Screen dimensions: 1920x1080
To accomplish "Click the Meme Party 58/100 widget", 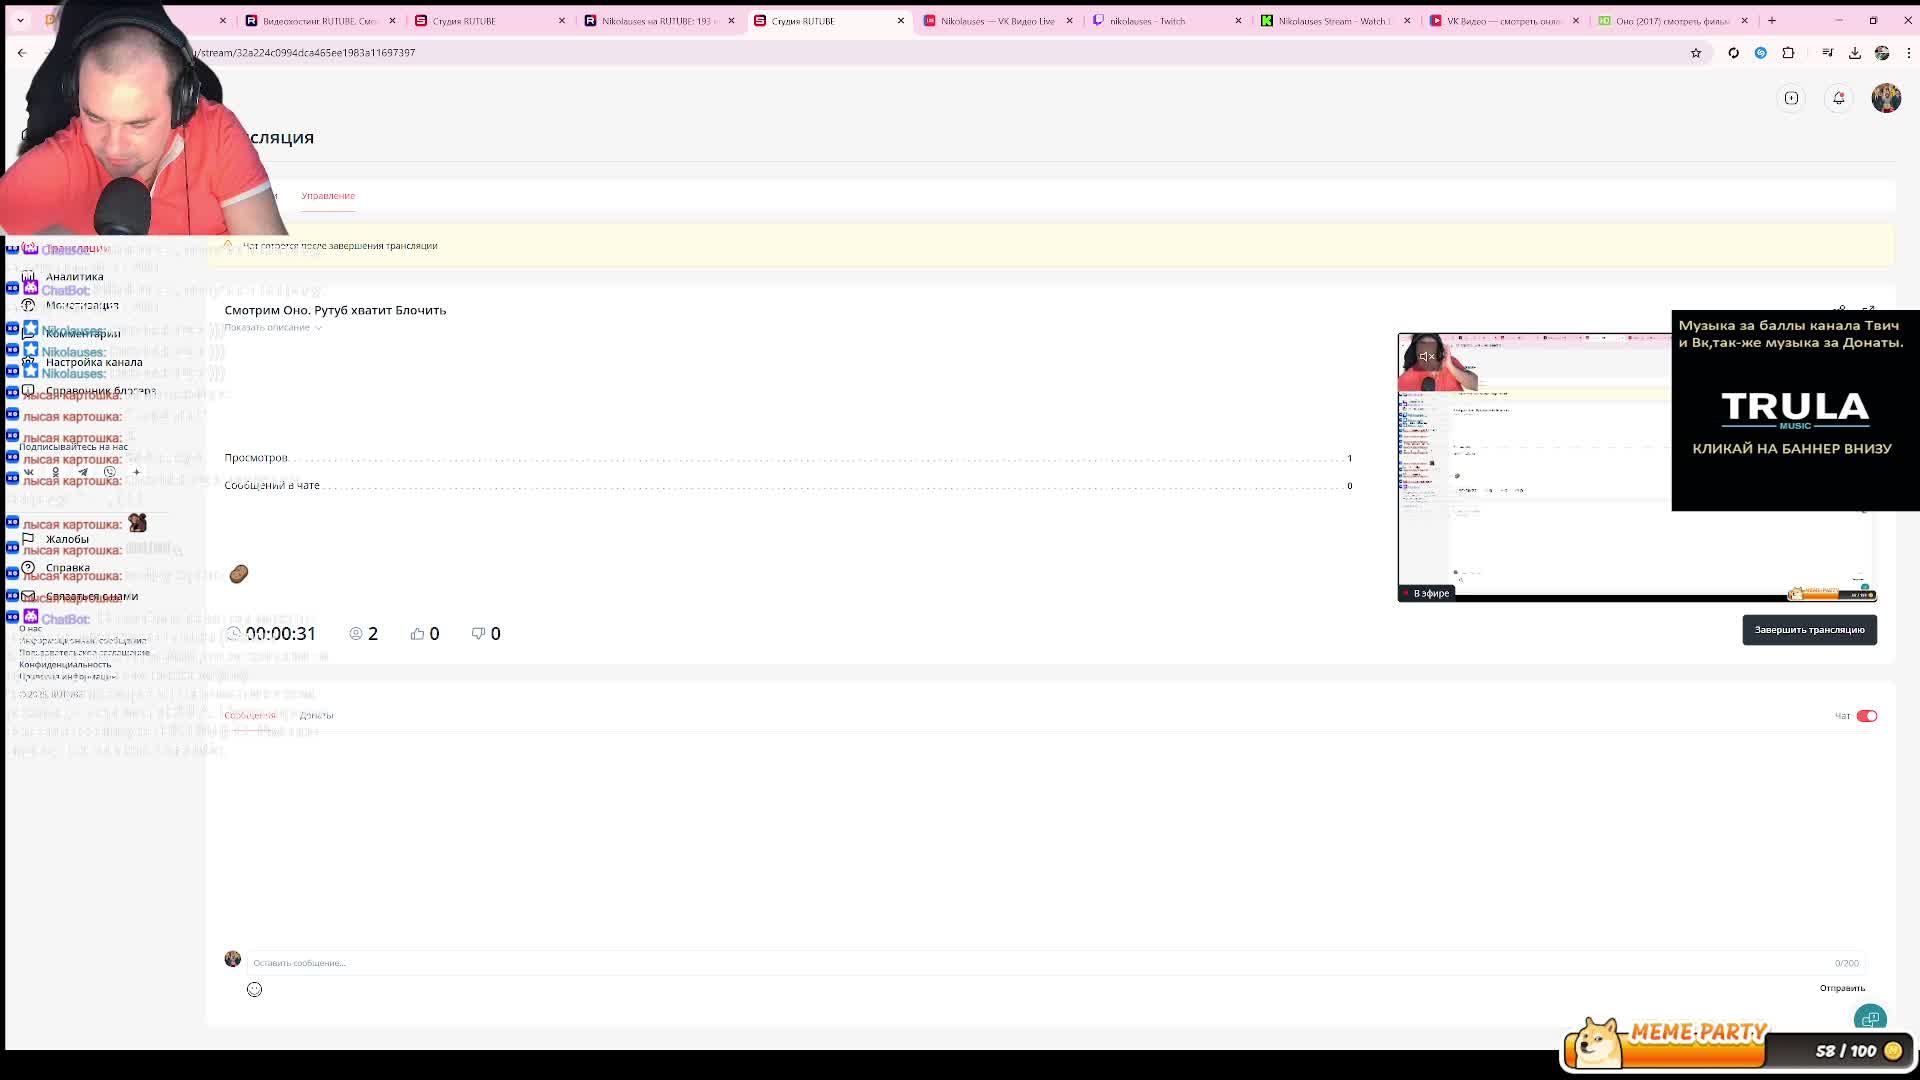I will pyautogui.click(x=1738, y=1044).
